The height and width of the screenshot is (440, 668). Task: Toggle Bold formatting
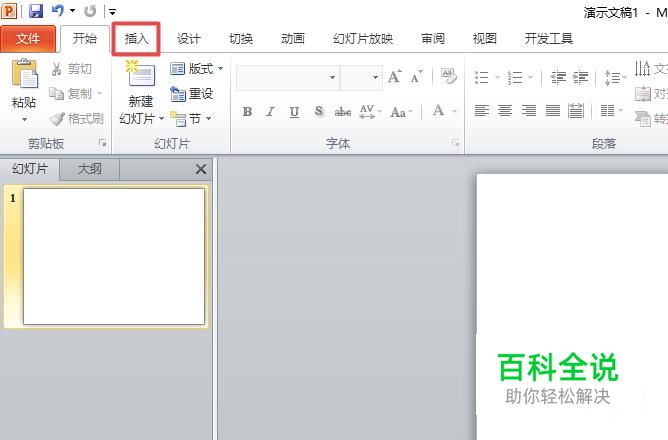tap(247, 112)
